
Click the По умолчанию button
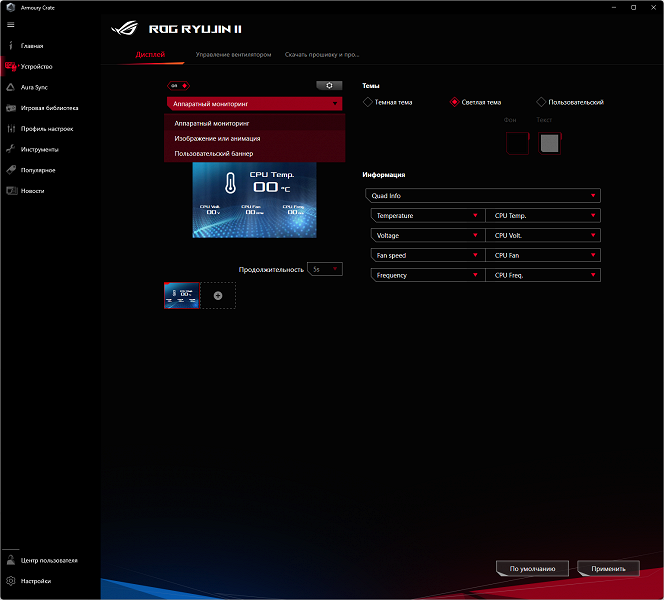coord(532,569)
